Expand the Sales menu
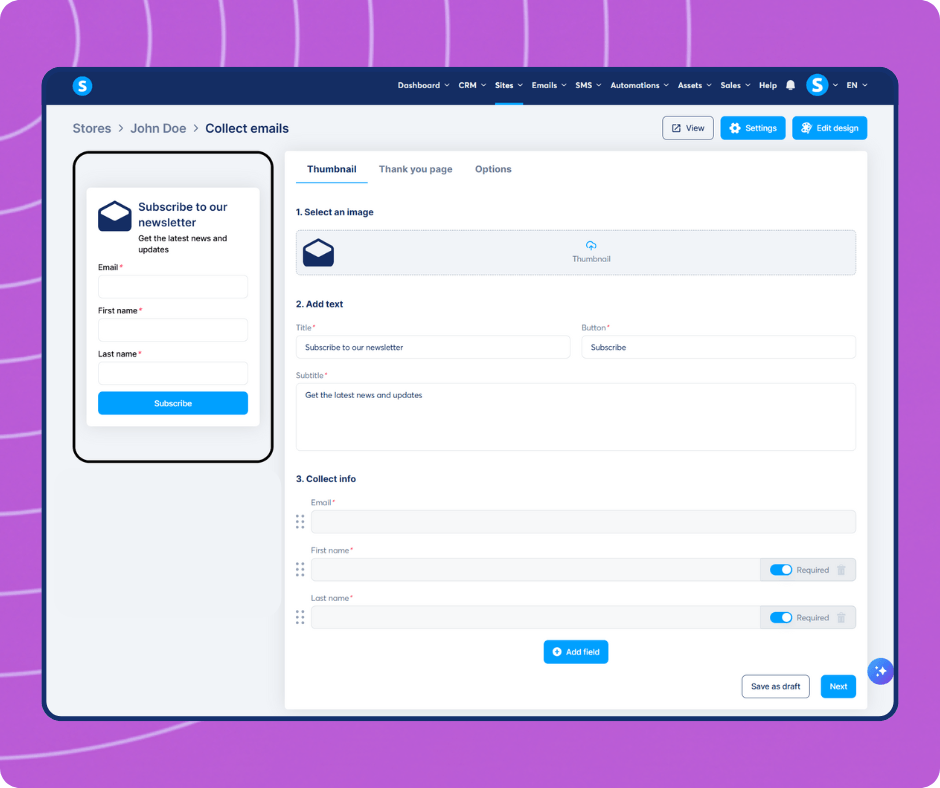940x788 pixels. pos(736,85)
